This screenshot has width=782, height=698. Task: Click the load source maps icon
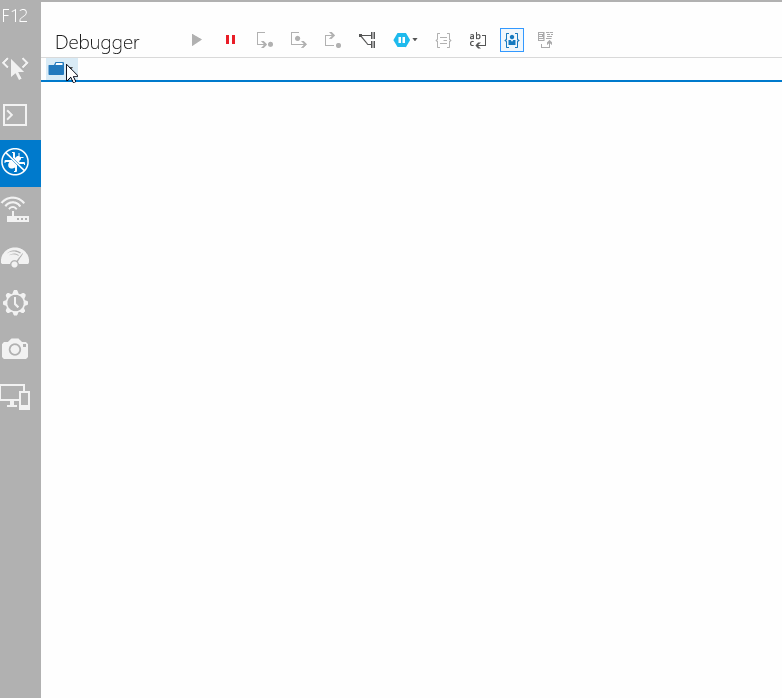(x=546, y=40)
